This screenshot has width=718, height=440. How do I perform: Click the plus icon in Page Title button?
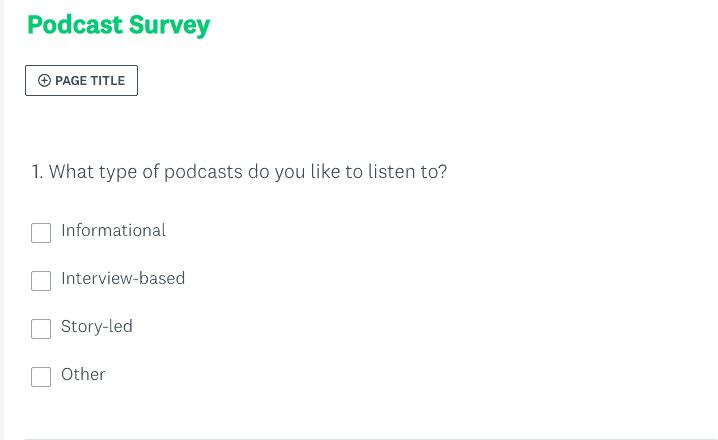click(44, 81)
